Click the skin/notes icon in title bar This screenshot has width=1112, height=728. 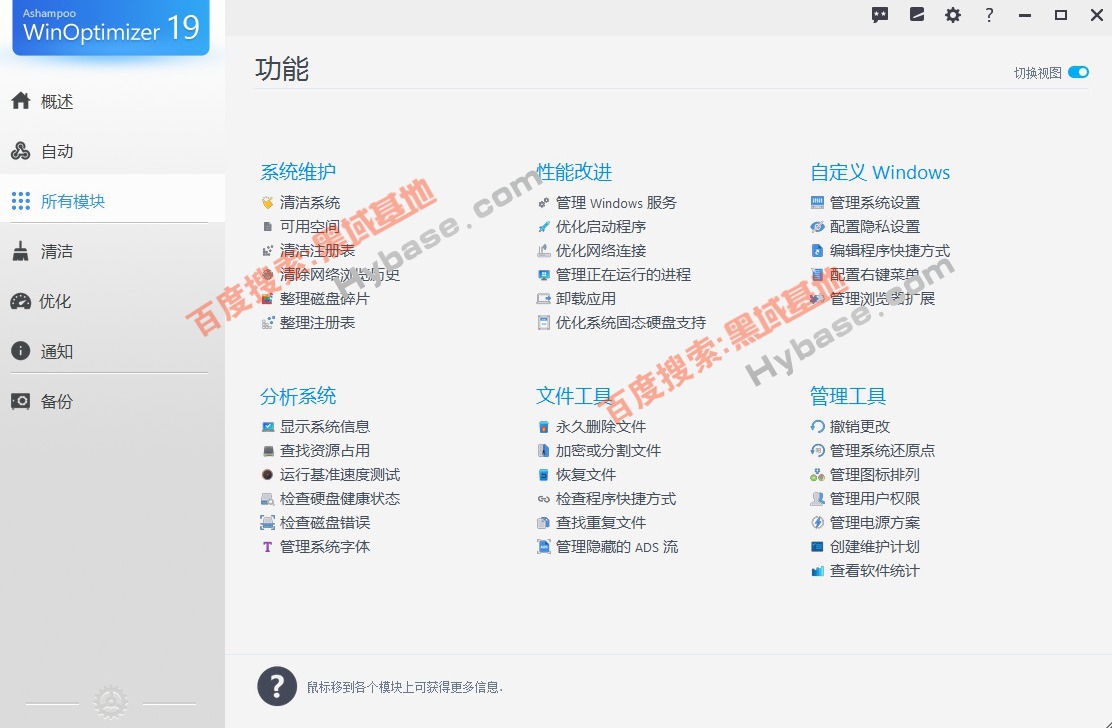click(x=917, y=14)
